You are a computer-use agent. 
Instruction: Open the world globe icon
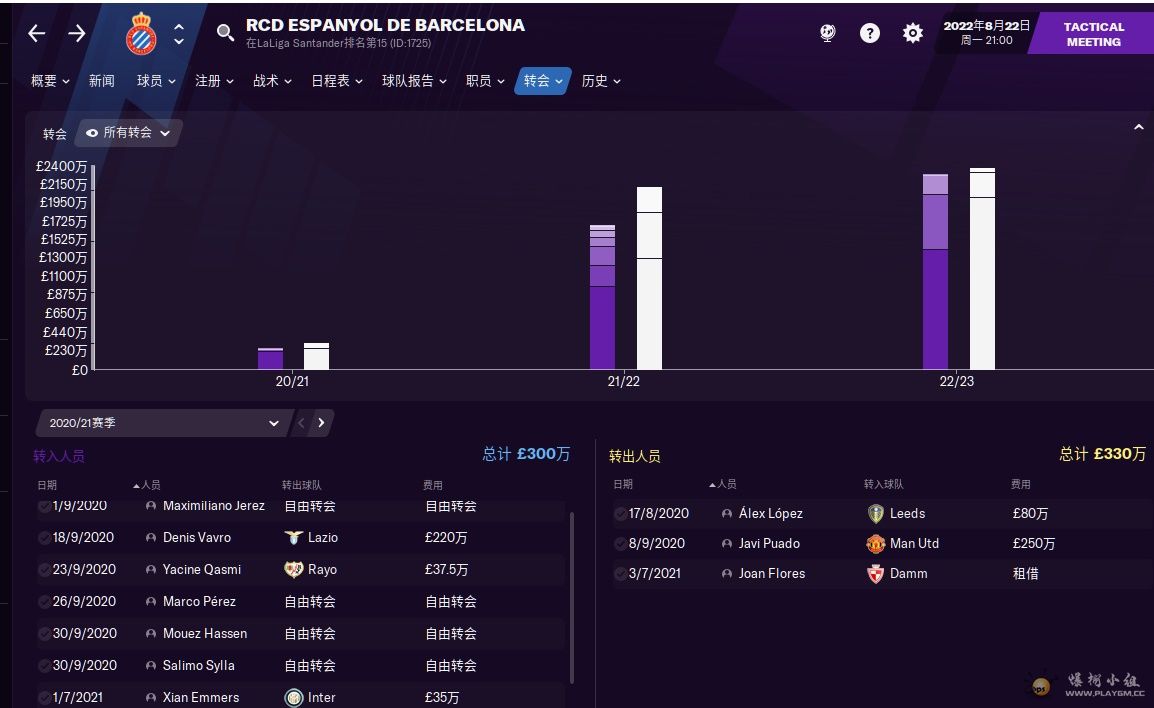(828, 32)
